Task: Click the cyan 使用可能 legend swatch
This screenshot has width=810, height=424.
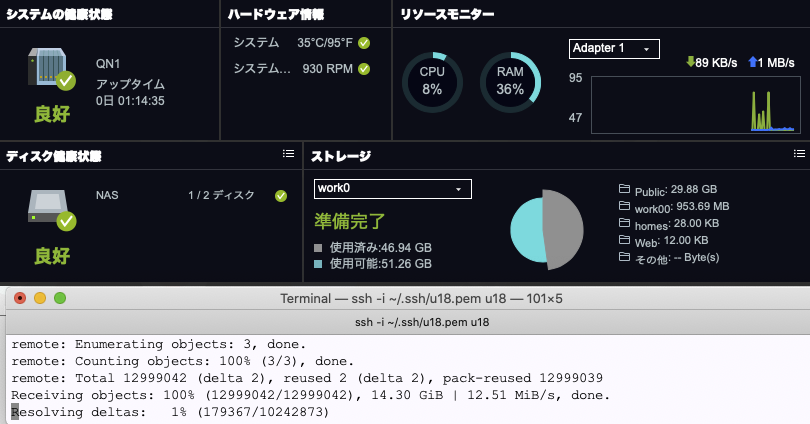Action: coord(319,264)
